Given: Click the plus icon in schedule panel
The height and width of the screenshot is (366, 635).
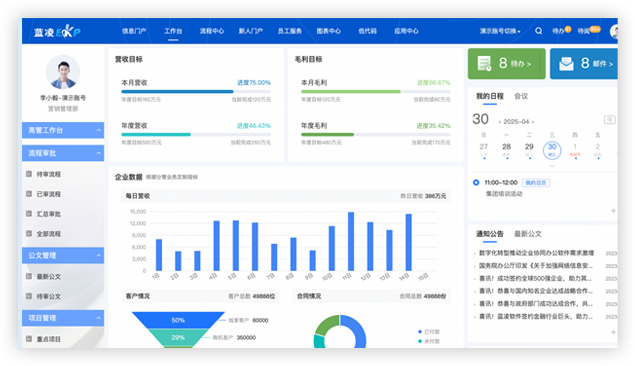Looking at the screenshot, I should (x=613, y=211).
